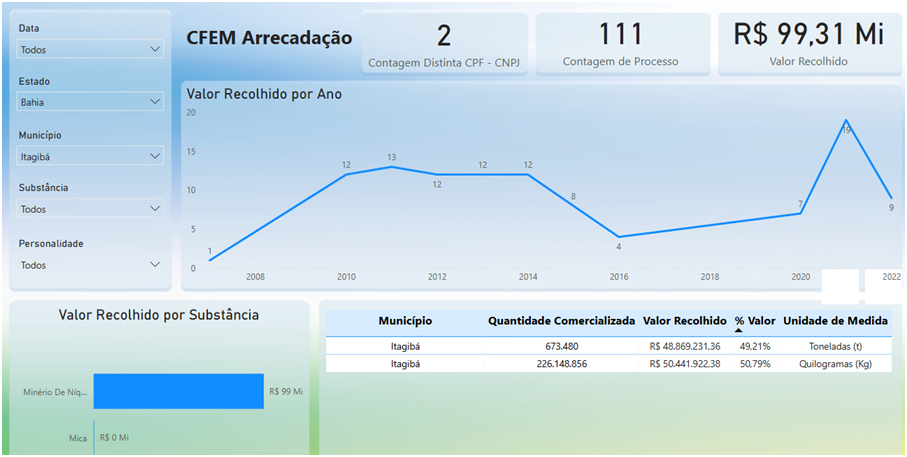Select the Unidade de Medida column header
Screen dimensions: 907x457
coord(835,321)
